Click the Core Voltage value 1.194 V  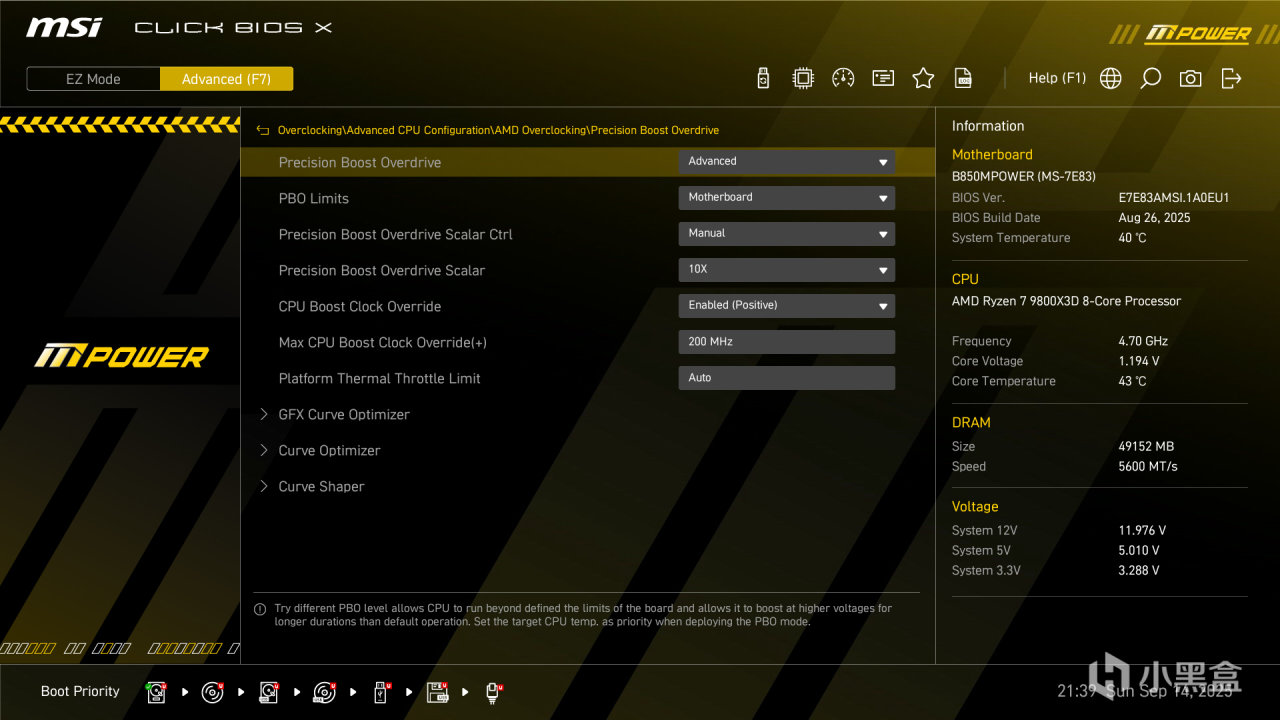[x=1139, y=361]
